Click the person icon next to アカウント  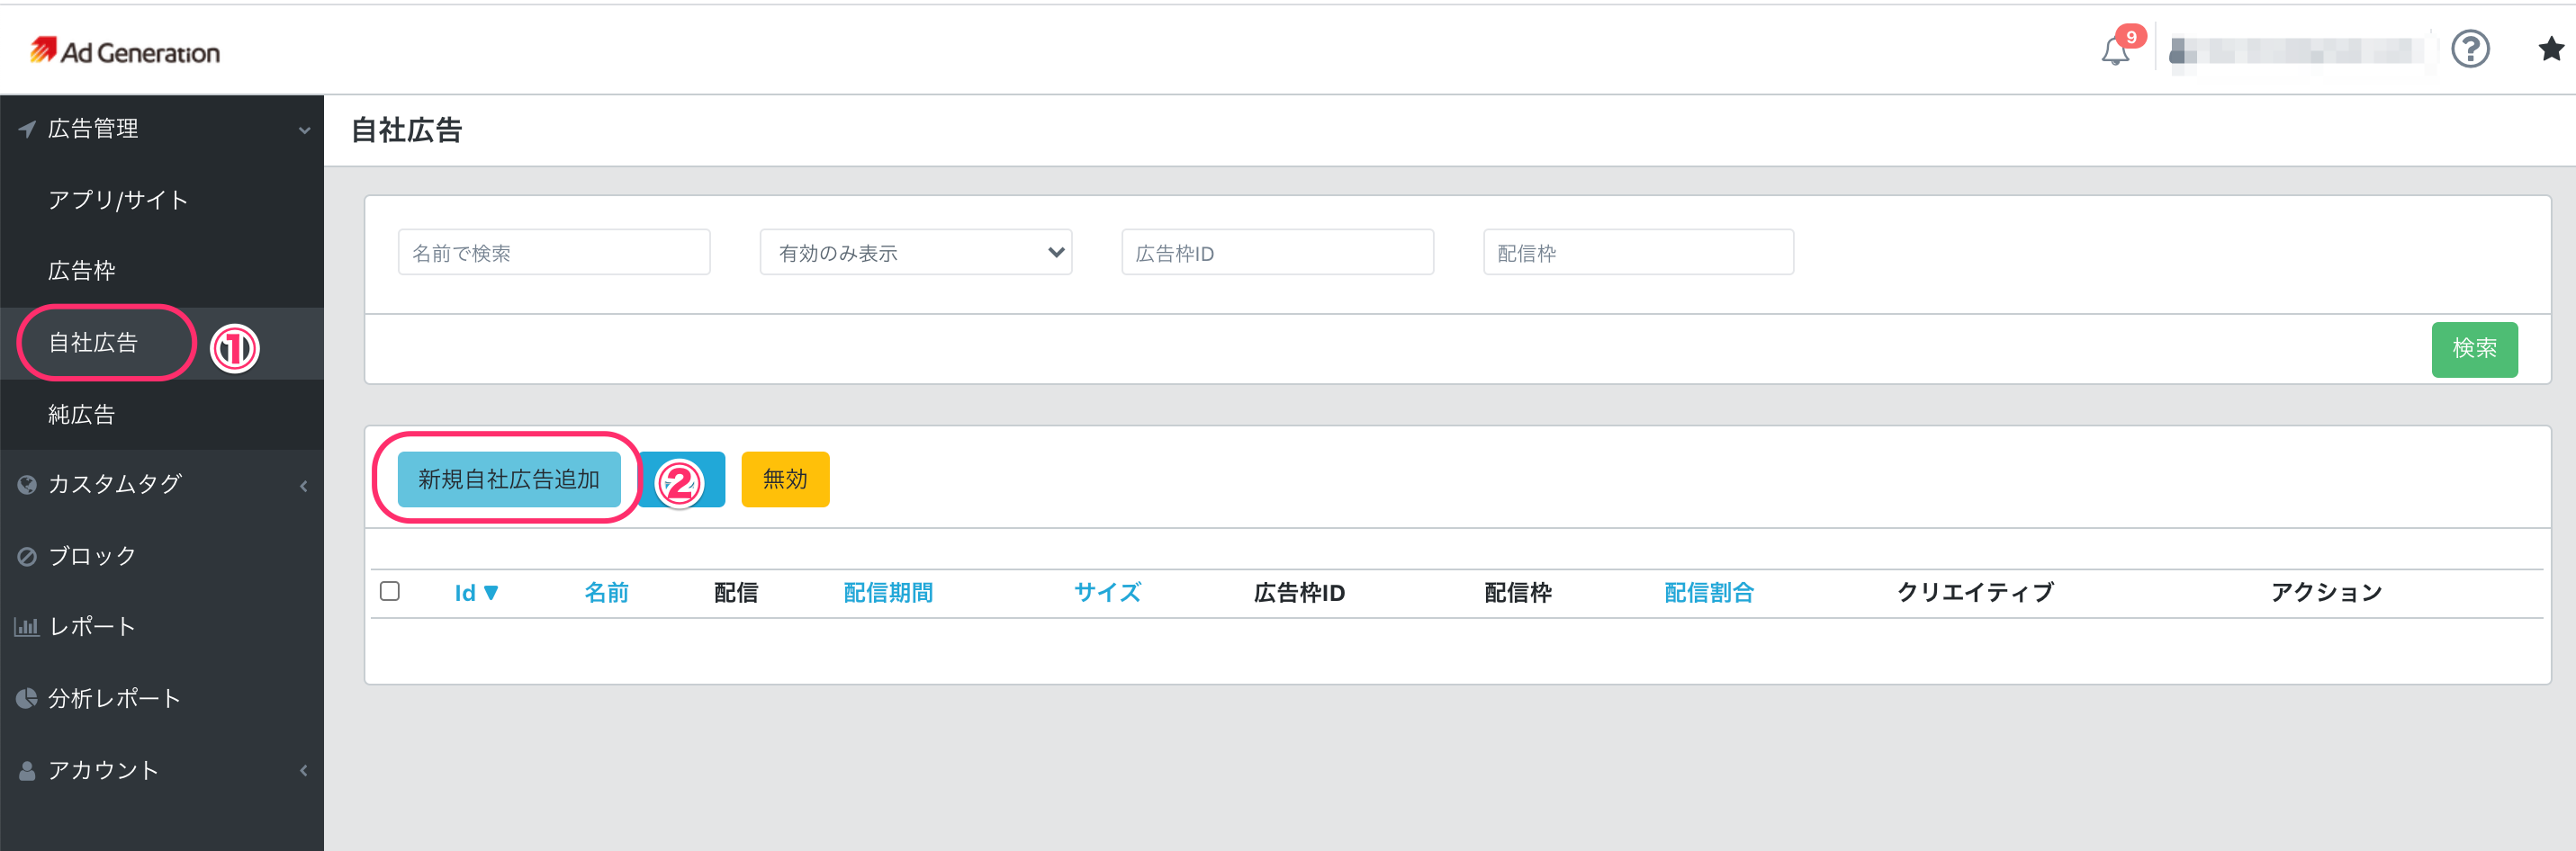pyautogui.click(x=25, y=770)
